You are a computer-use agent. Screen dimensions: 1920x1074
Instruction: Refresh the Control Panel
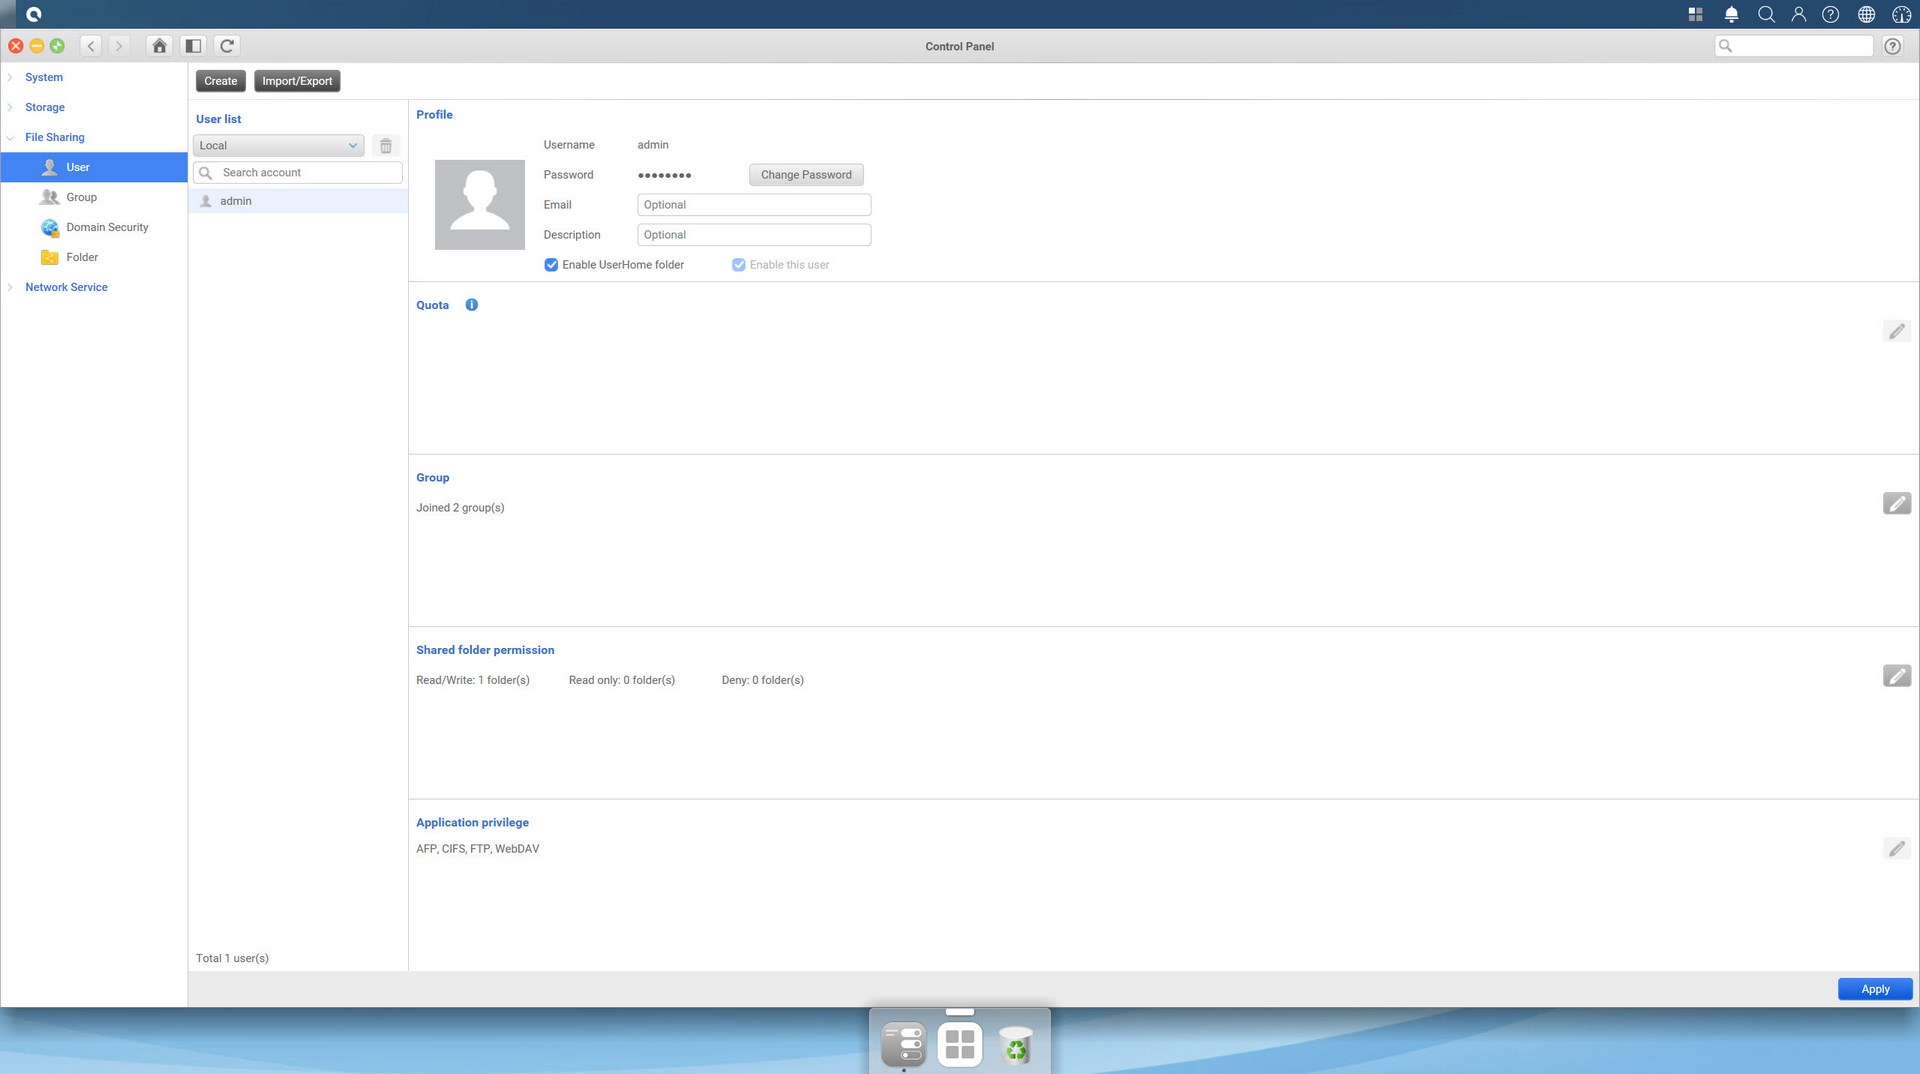(x=227, y=46)
